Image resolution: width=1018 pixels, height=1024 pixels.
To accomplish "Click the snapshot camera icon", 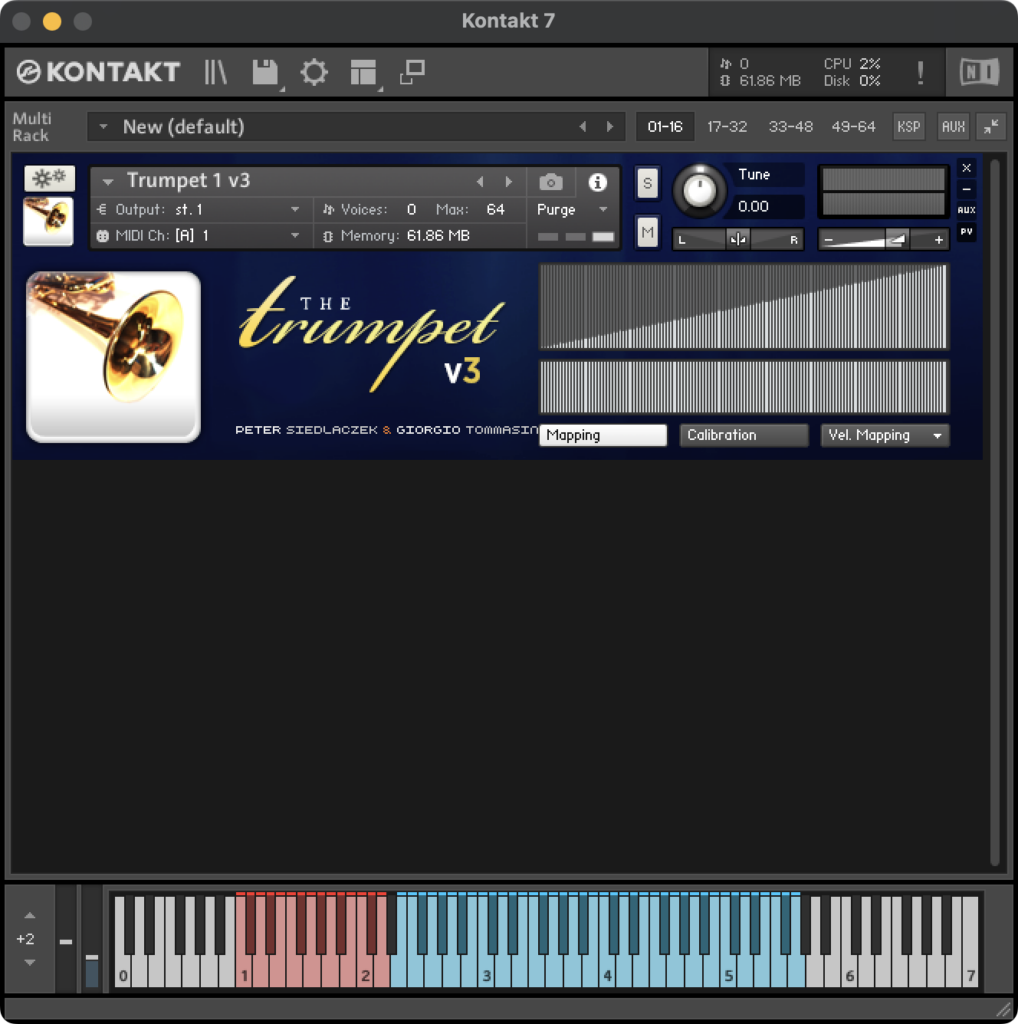I will click(550, 182).
